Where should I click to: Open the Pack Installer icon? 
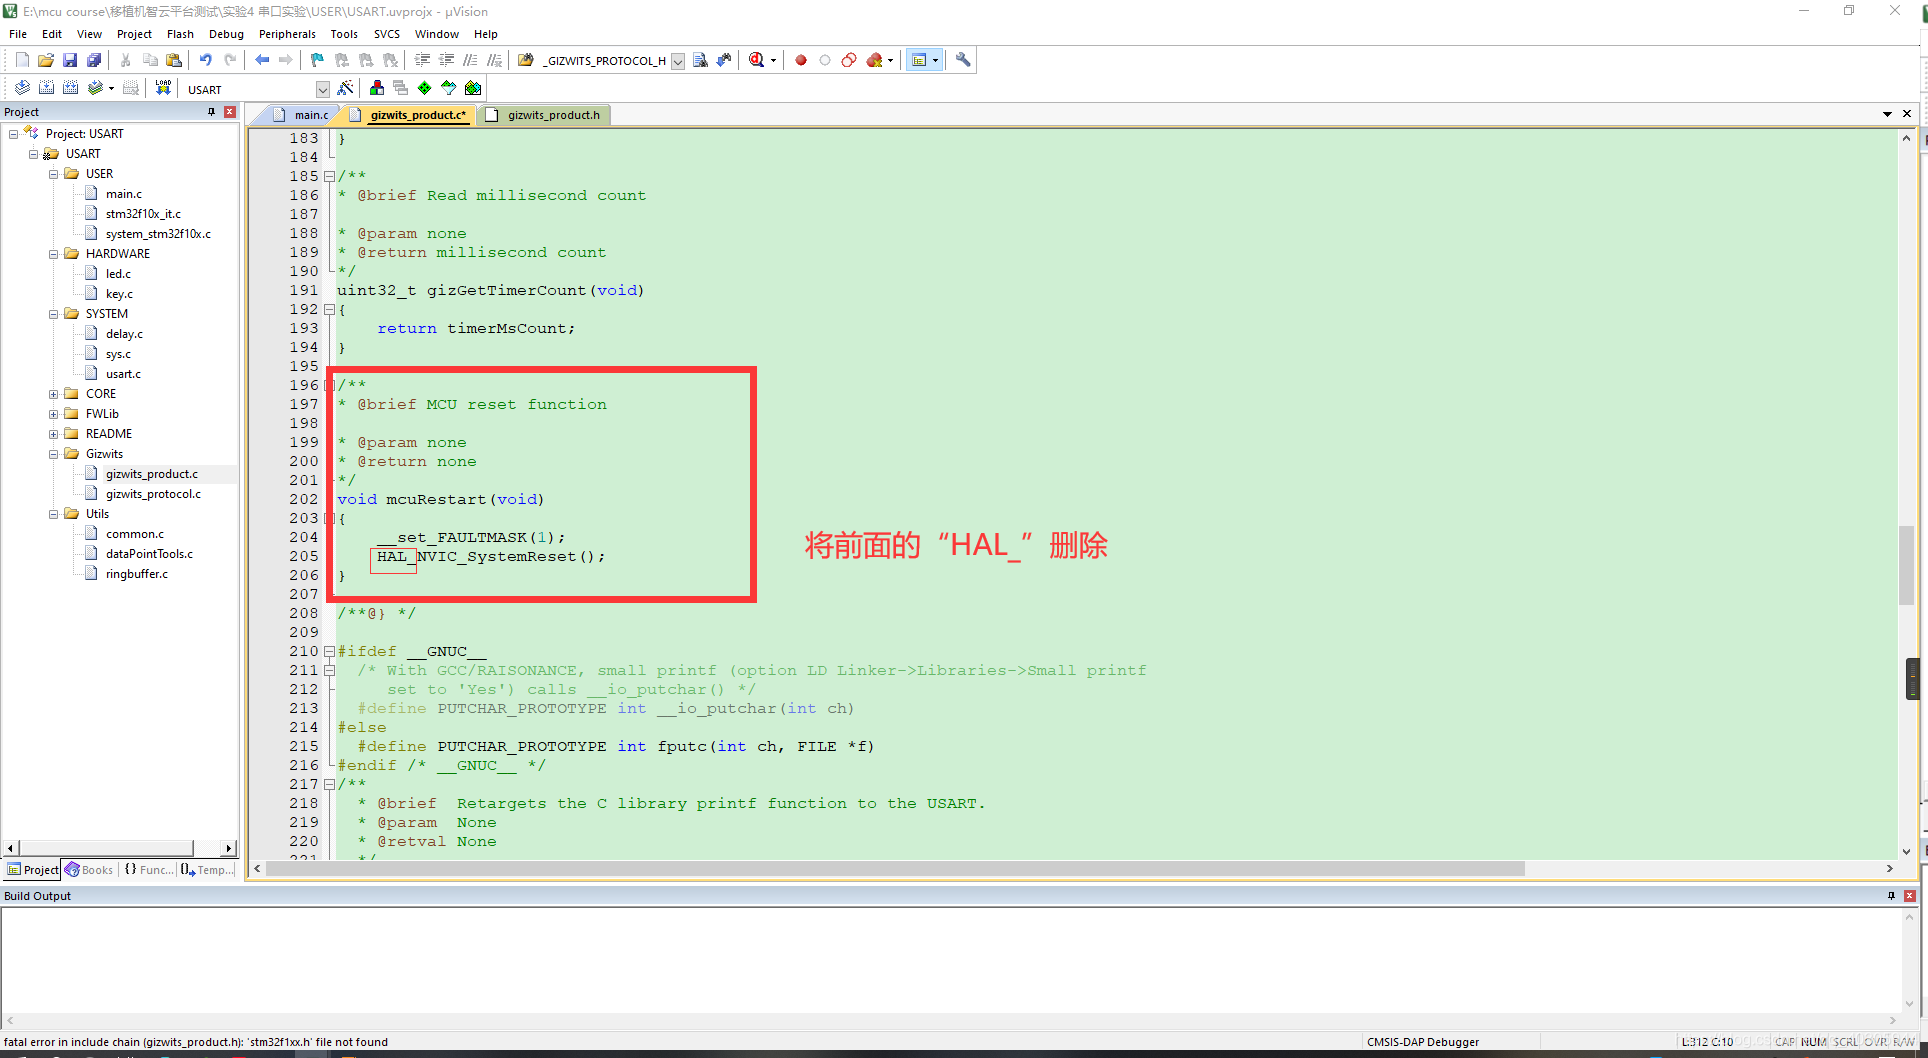pyautogui.click(x=473, y=88)
